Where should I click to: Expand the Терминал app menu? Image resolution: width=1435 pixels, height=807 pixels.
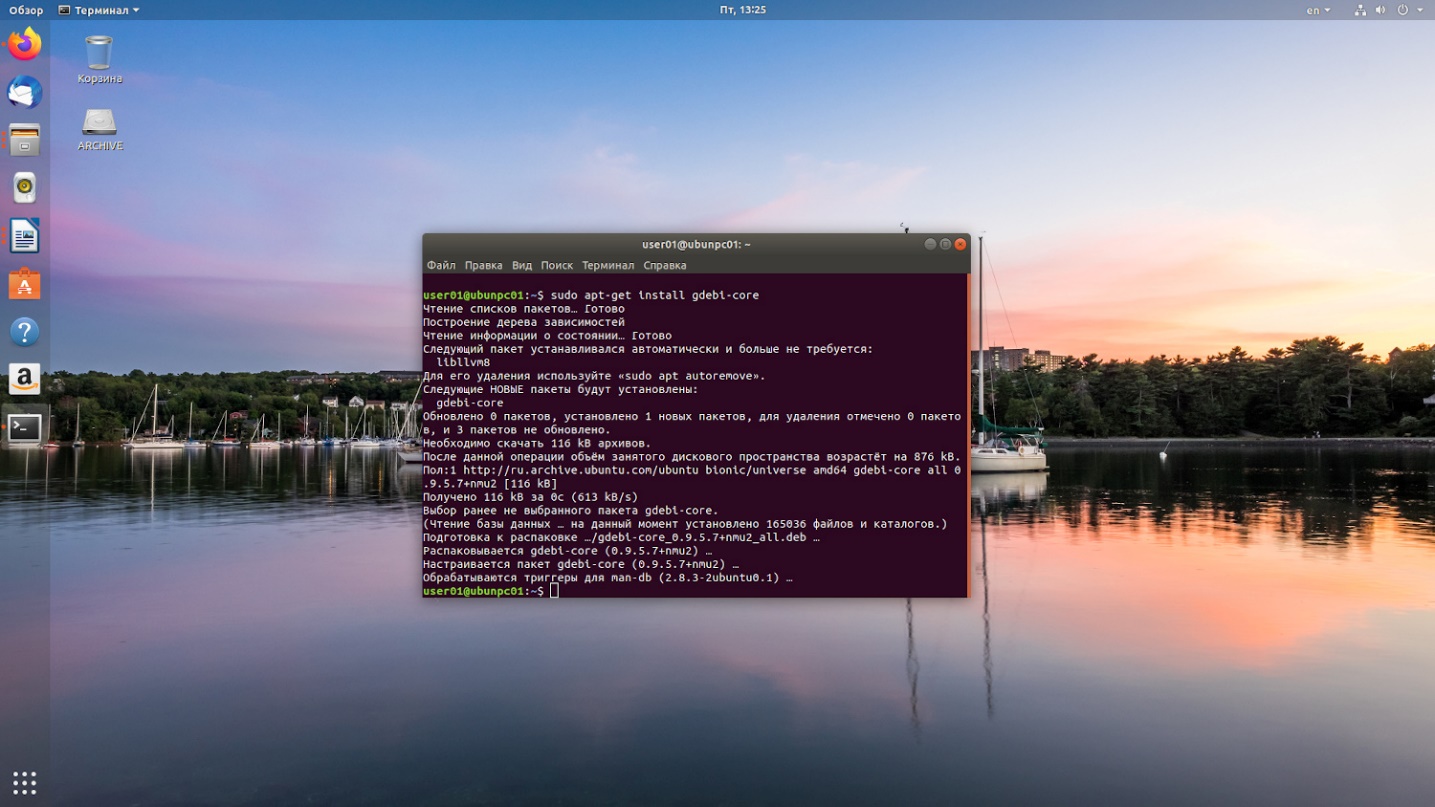point(99,10)
